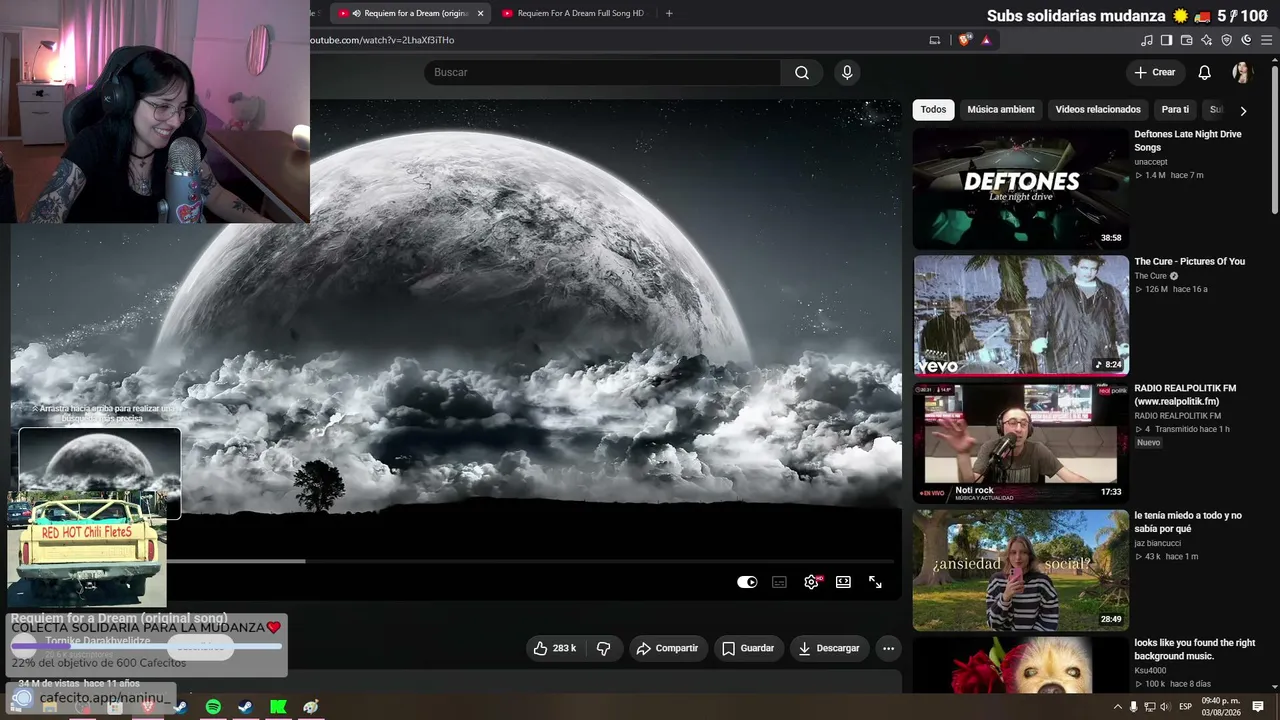Open the browser hamburger menu

[x=1266, y=40]
